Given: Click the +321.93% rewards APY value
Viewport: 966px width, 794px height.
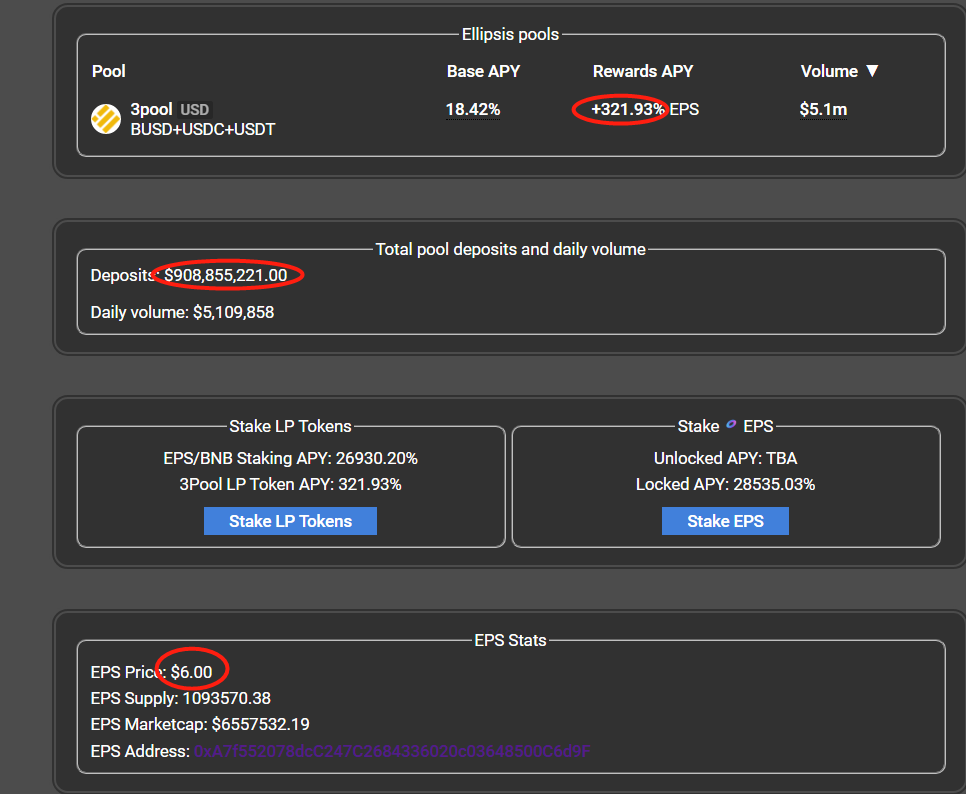Looking at the screenshot, I should [627, 109].
